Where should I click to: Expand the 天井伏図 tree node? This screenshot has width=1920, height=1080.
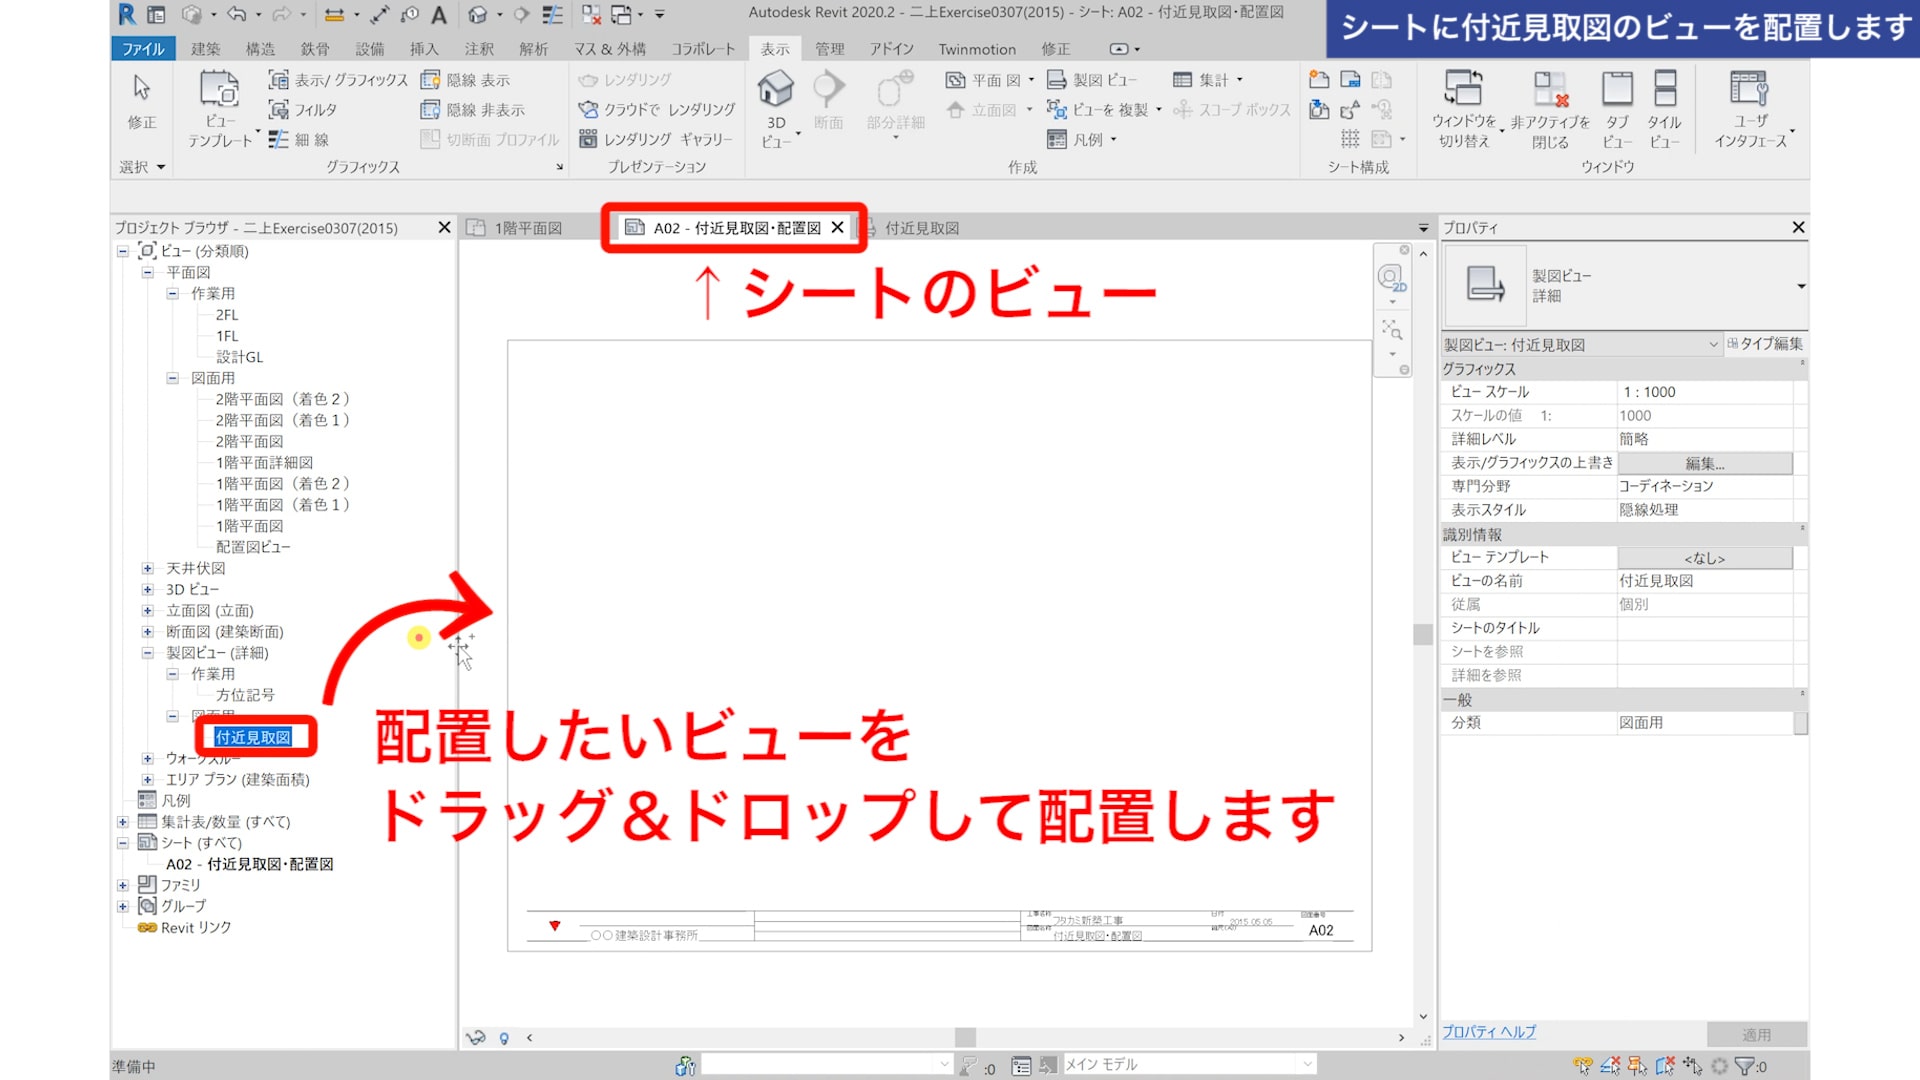147,569
